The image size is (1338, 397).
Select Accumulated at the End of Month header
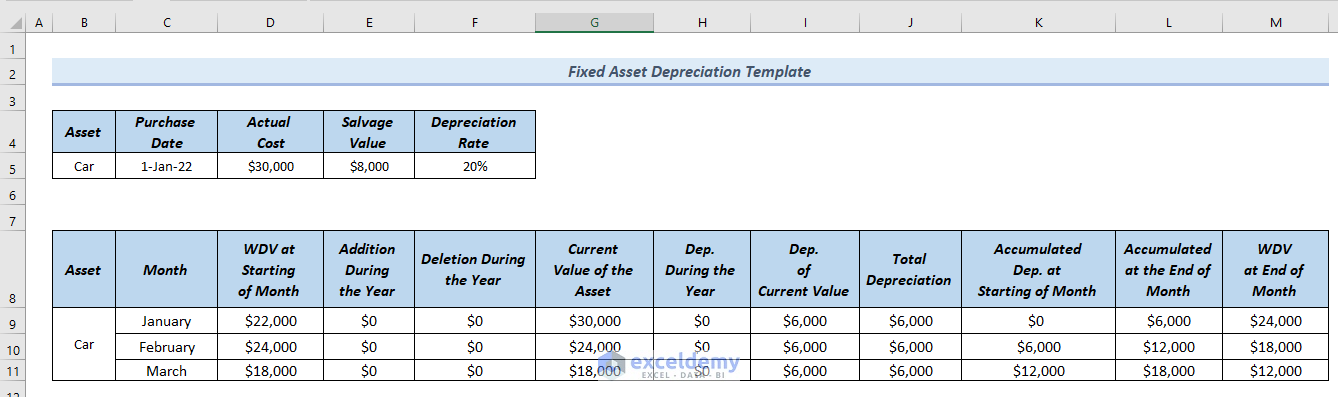[1168, 270]
